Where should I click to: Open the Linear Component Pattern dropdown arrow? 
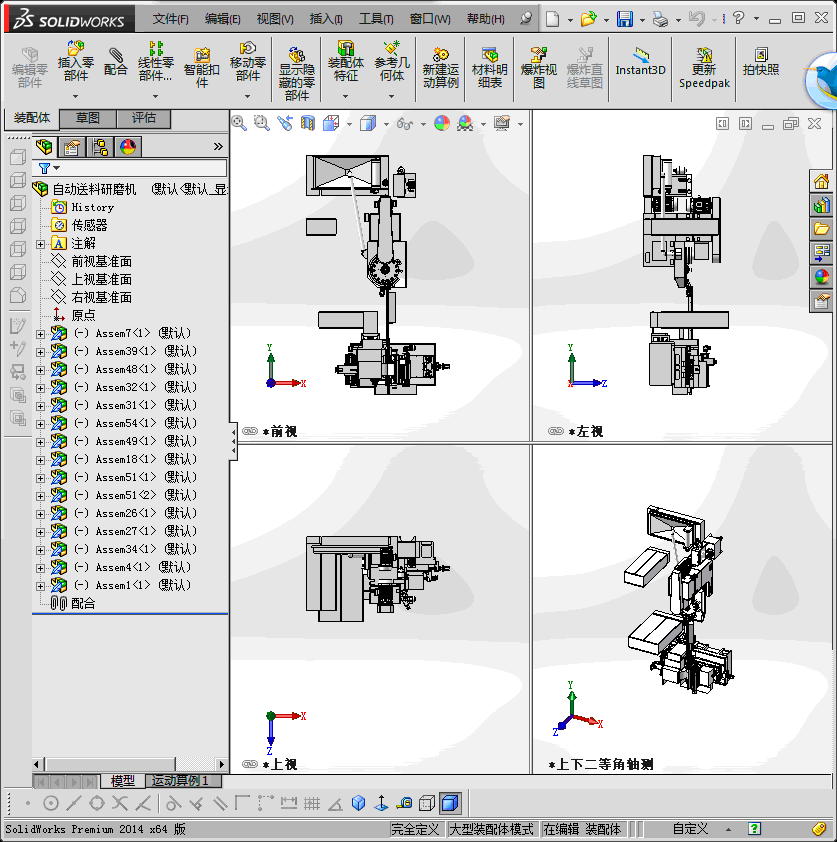[x=155, y=96]
